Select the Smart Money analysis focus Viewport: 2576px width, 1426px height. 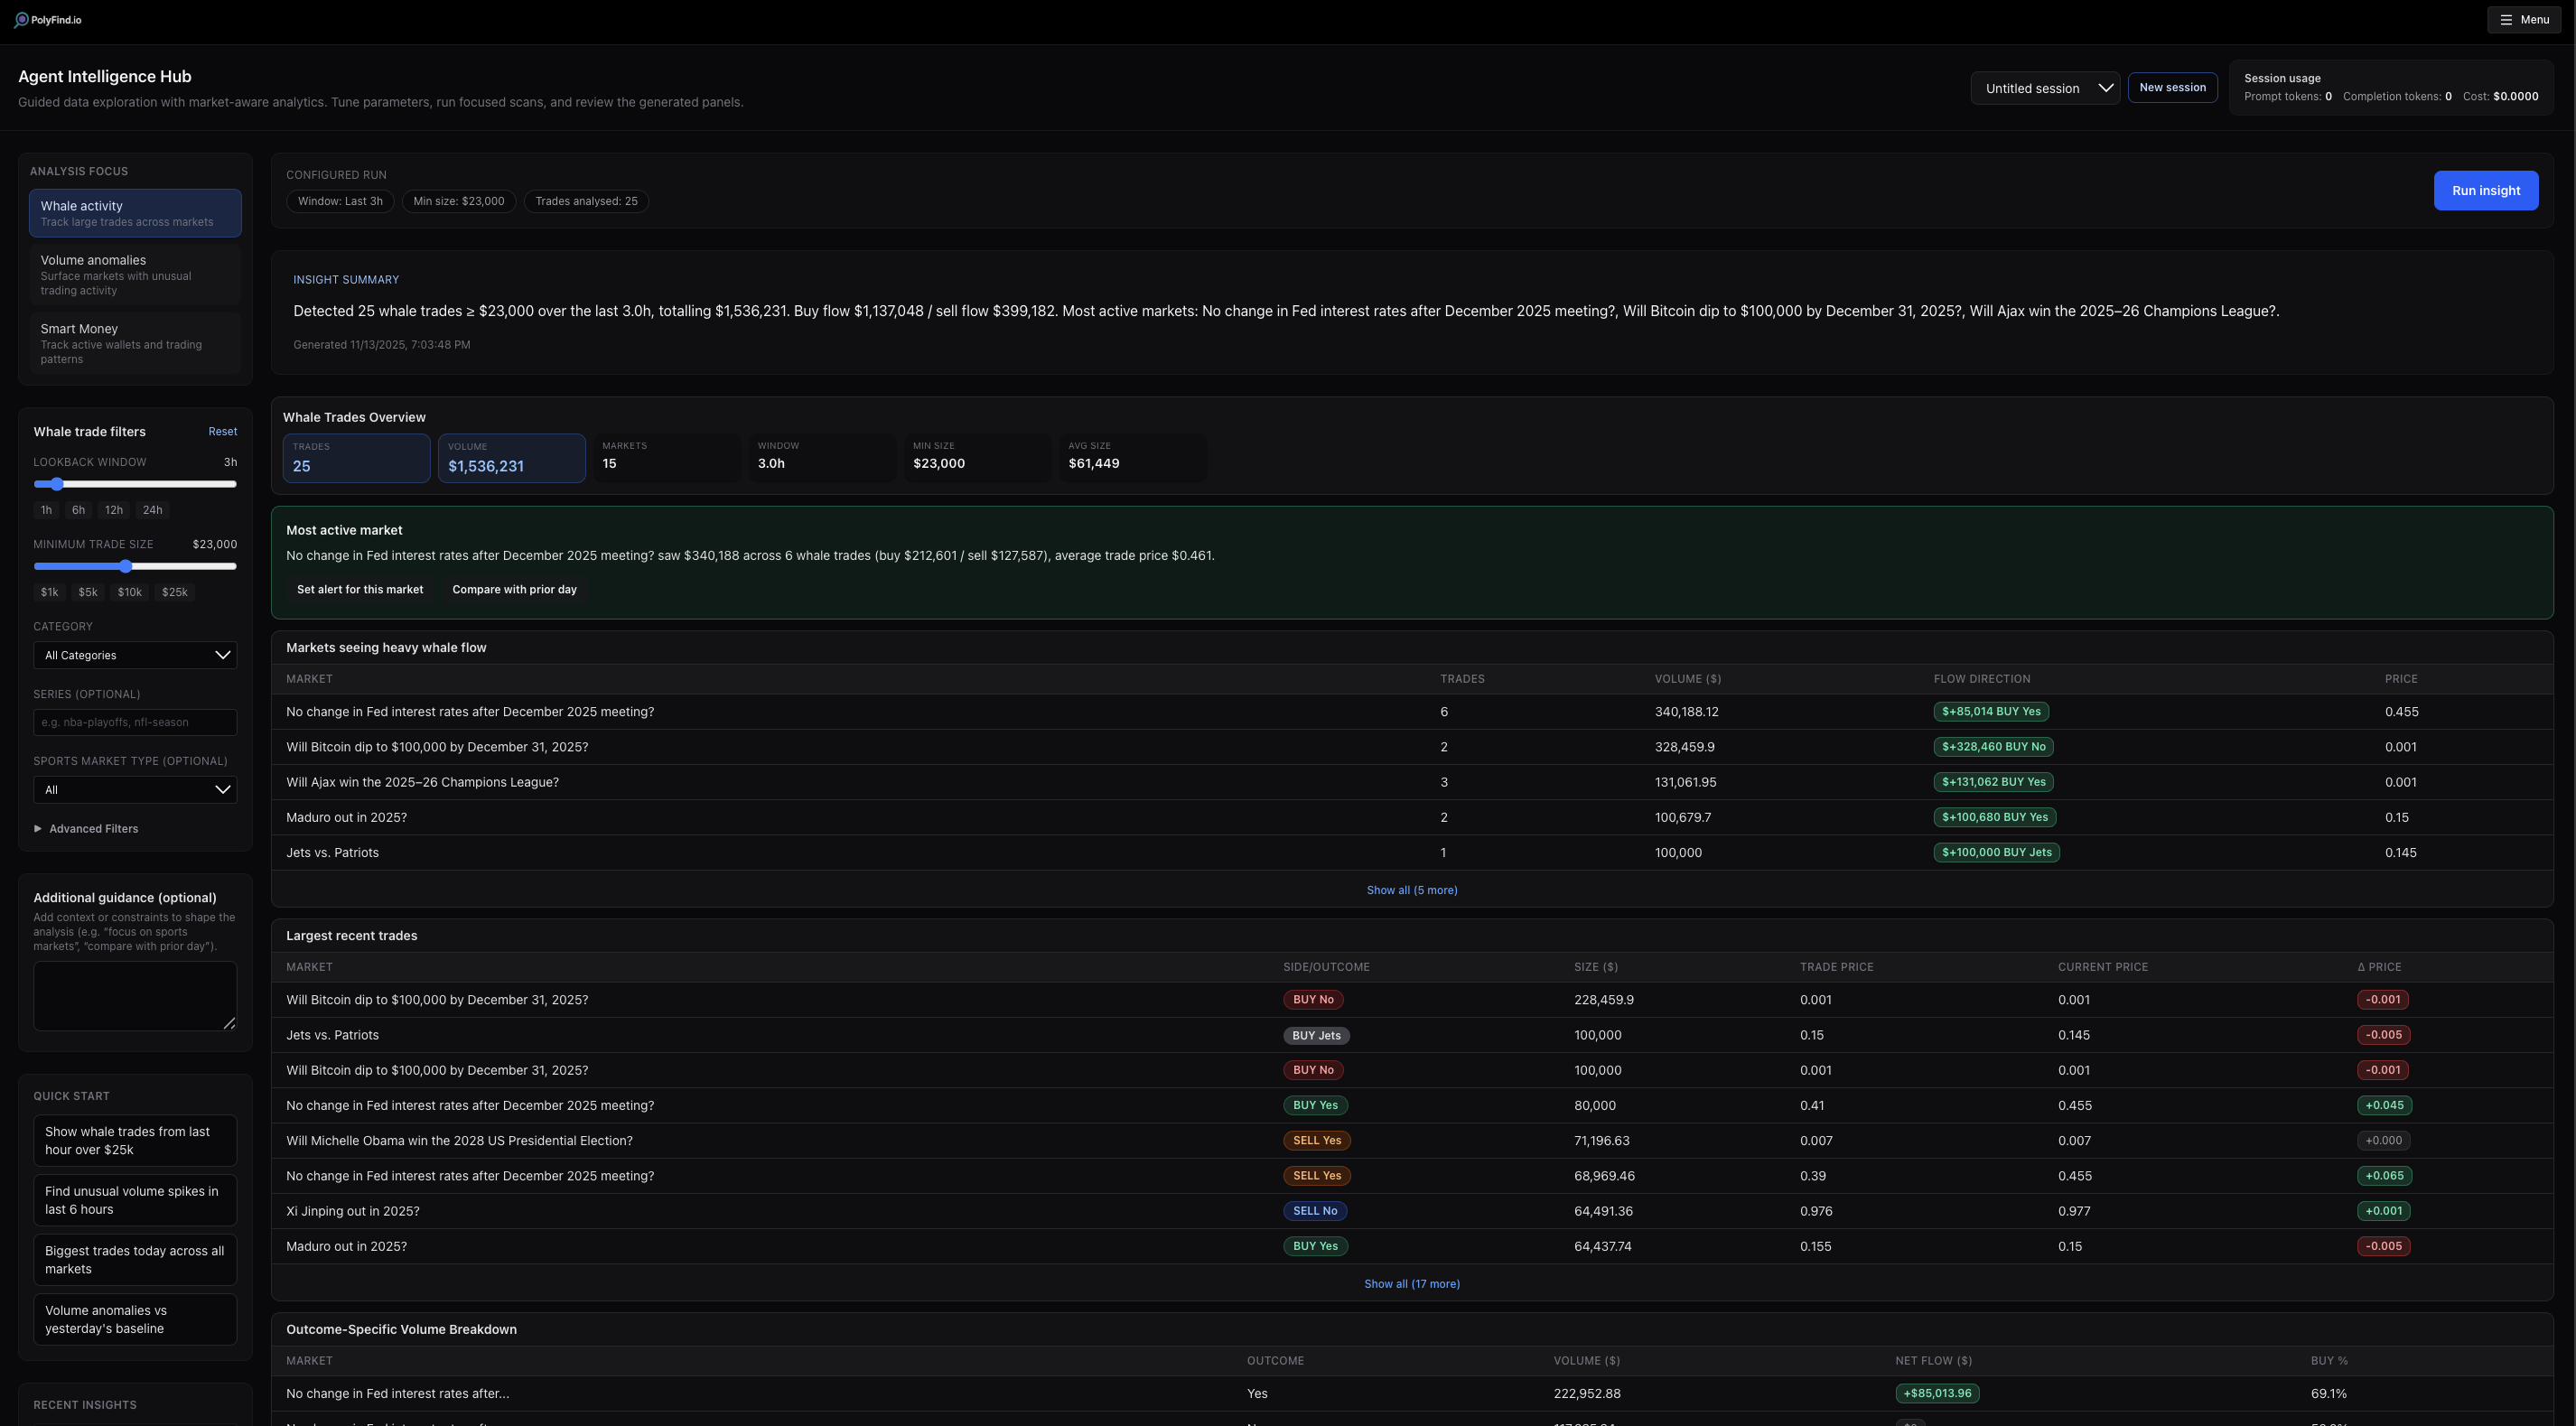coord(135,343)
